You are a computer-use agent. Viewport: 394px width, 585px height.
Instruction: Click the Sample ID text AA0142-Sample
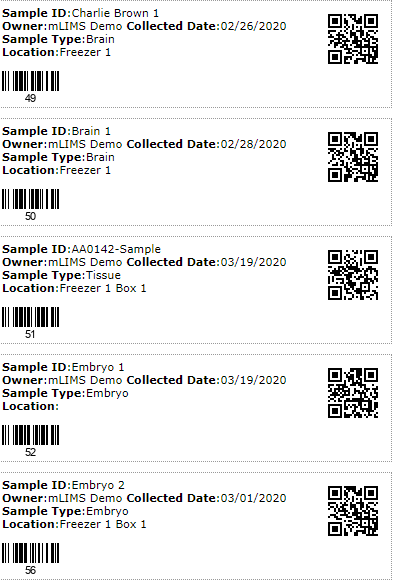[116, 249]
